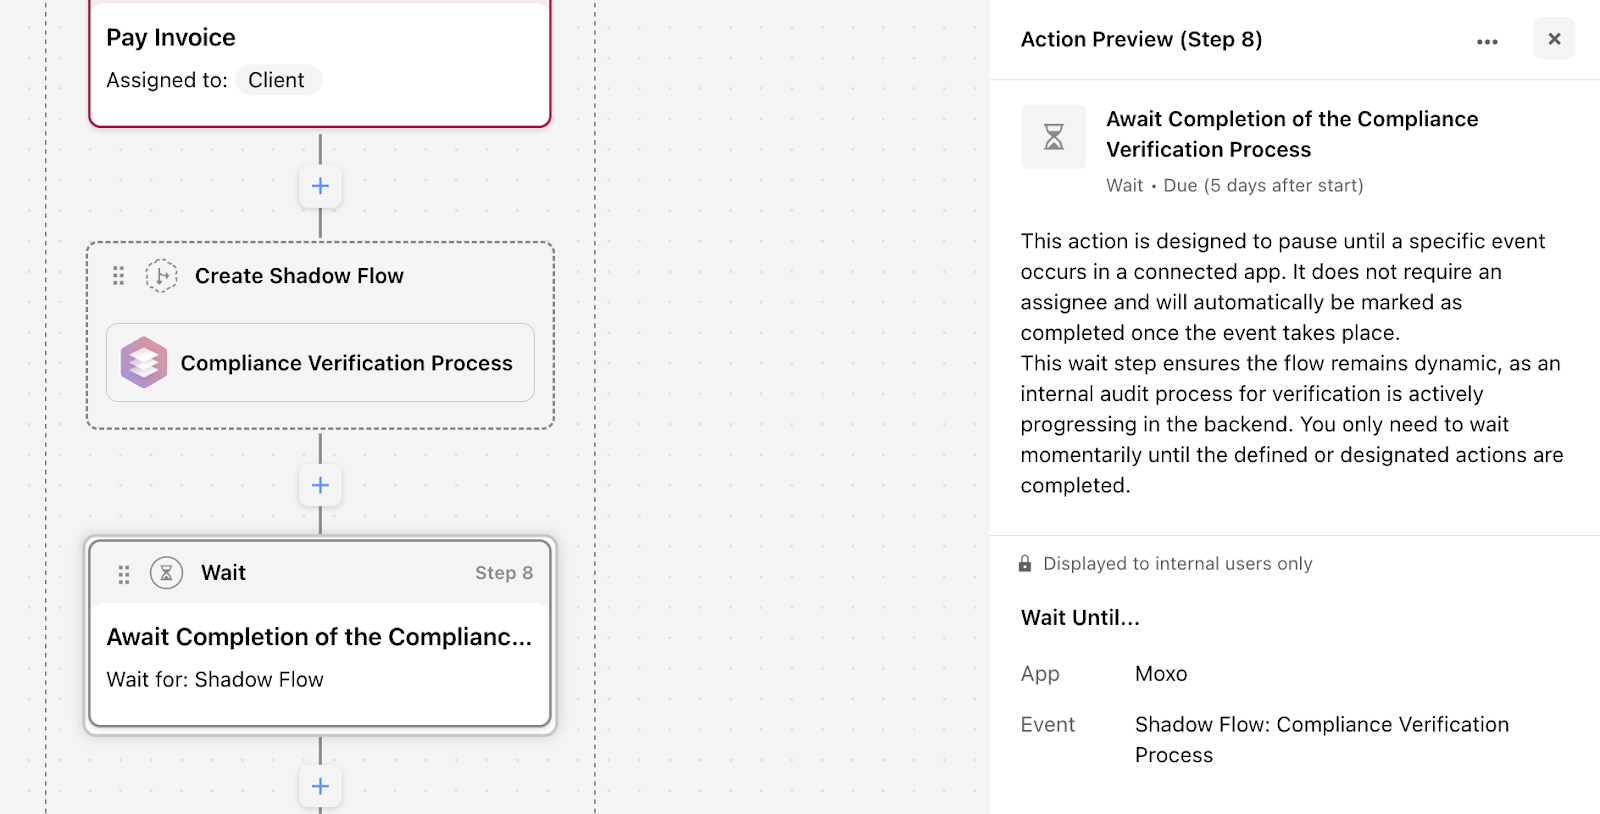
Task: Click the Client assignee tag
Action: (x=277, y=80)
